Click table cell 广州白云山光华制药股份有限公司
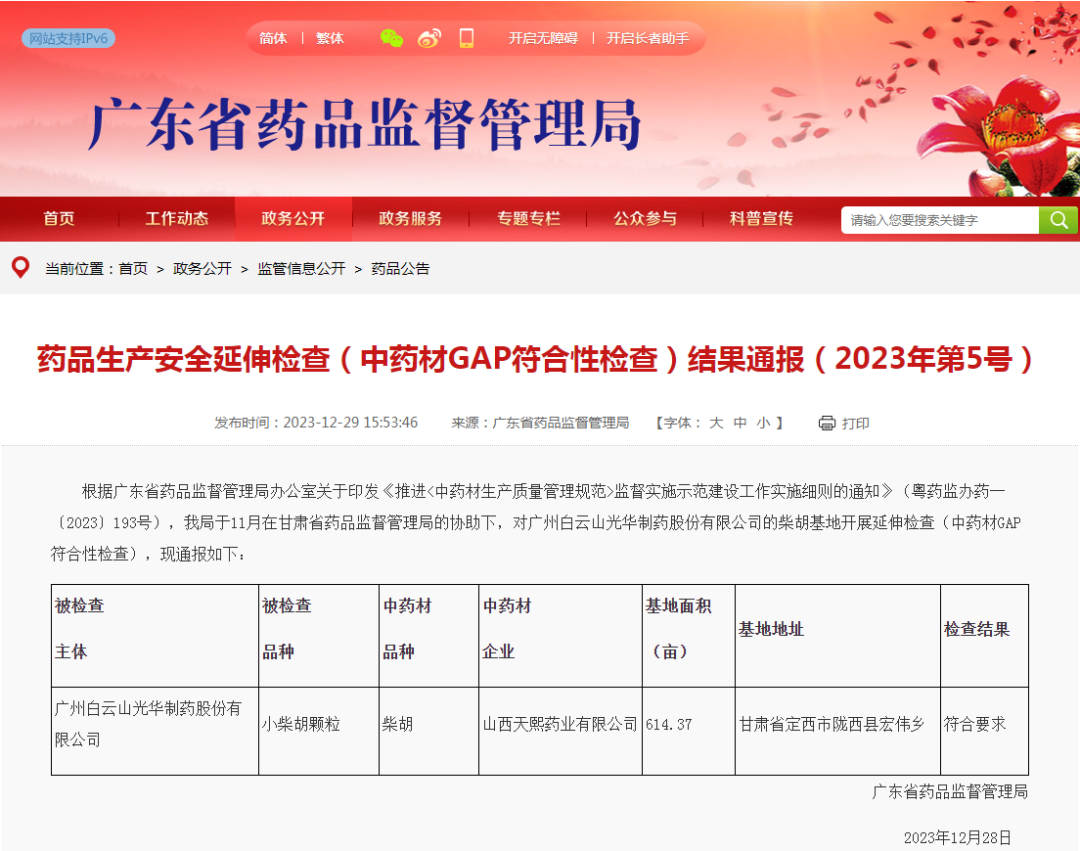 [155, 731]
